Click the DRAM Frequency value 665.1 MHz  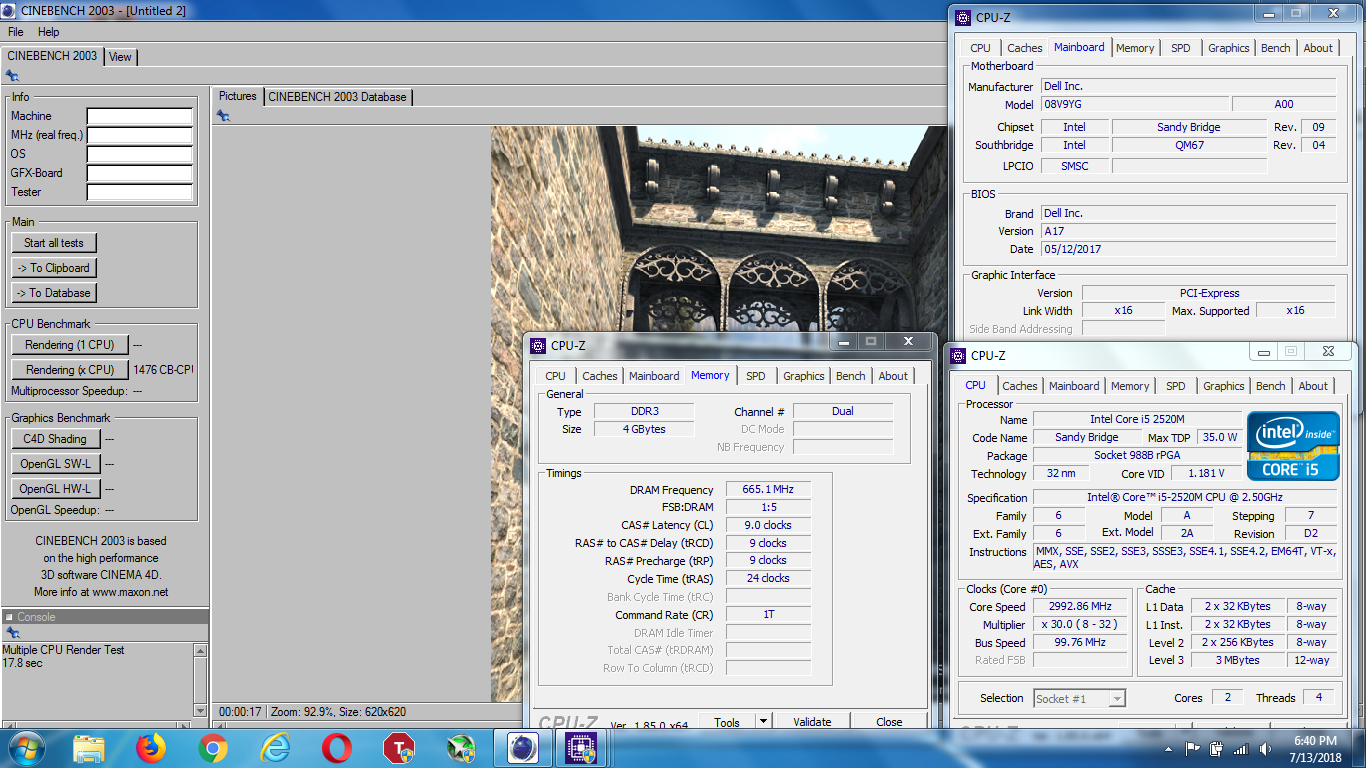[x=768, y=490]
